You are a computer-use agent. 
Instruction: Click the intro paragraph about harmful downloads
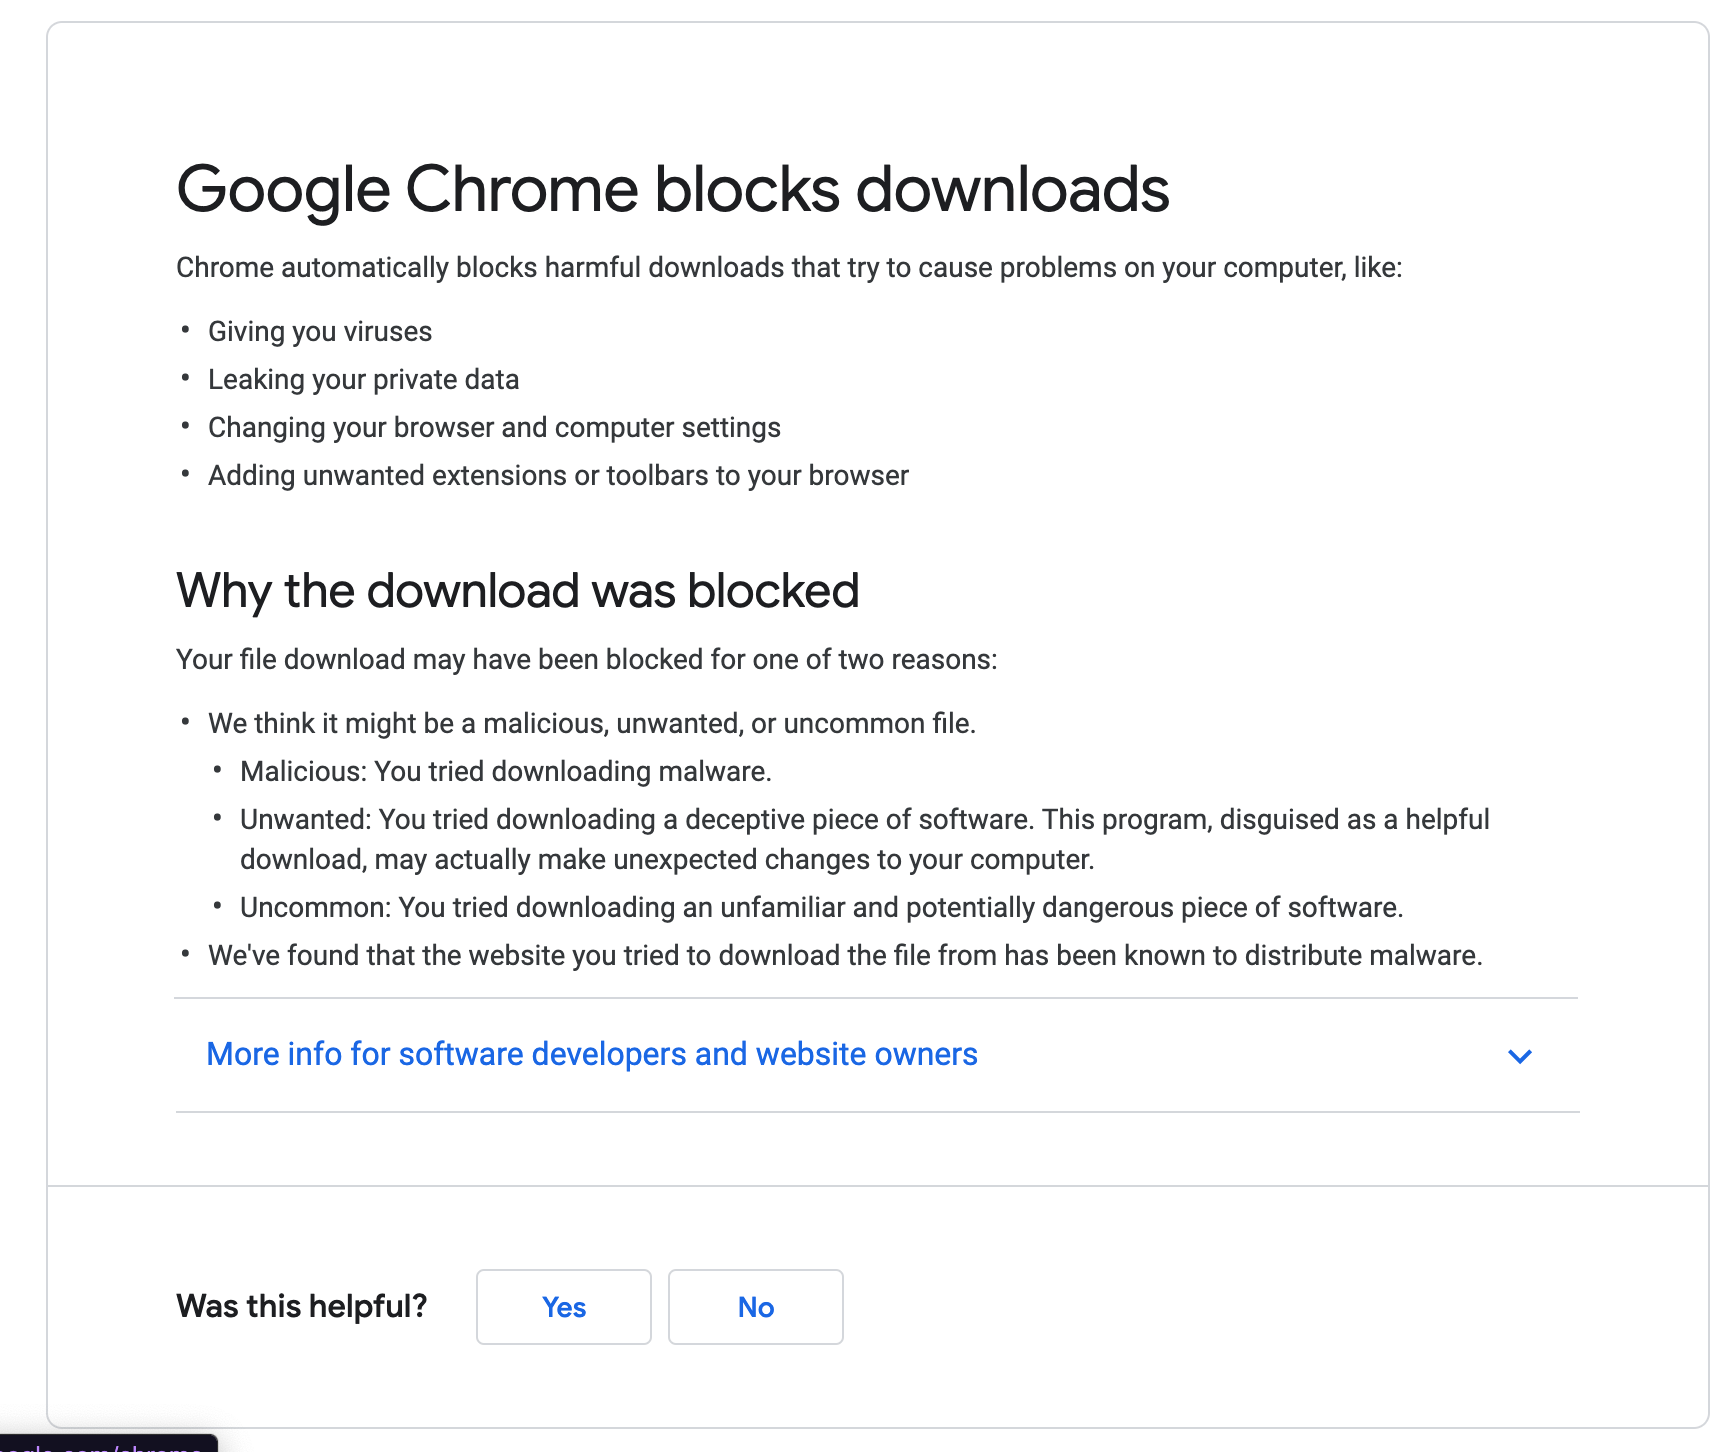click(789, 267)
